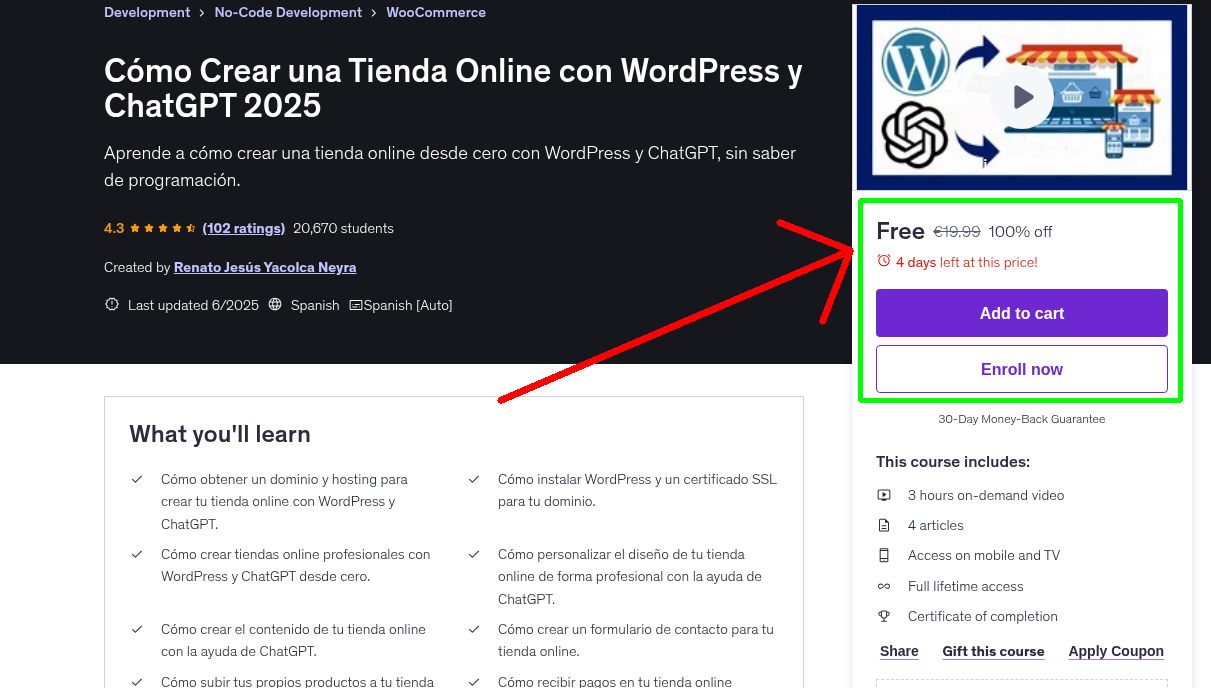This screenshot has width=1211, height=688.
Task: Click the mobile access icon
Action: [x=884, y=555]
